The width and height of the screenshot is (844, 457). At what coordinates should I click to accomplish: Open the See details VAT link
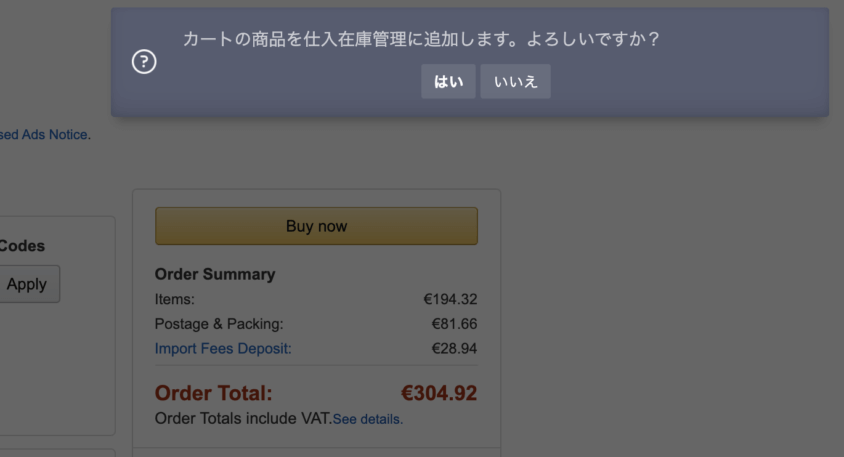click(368, 419)
